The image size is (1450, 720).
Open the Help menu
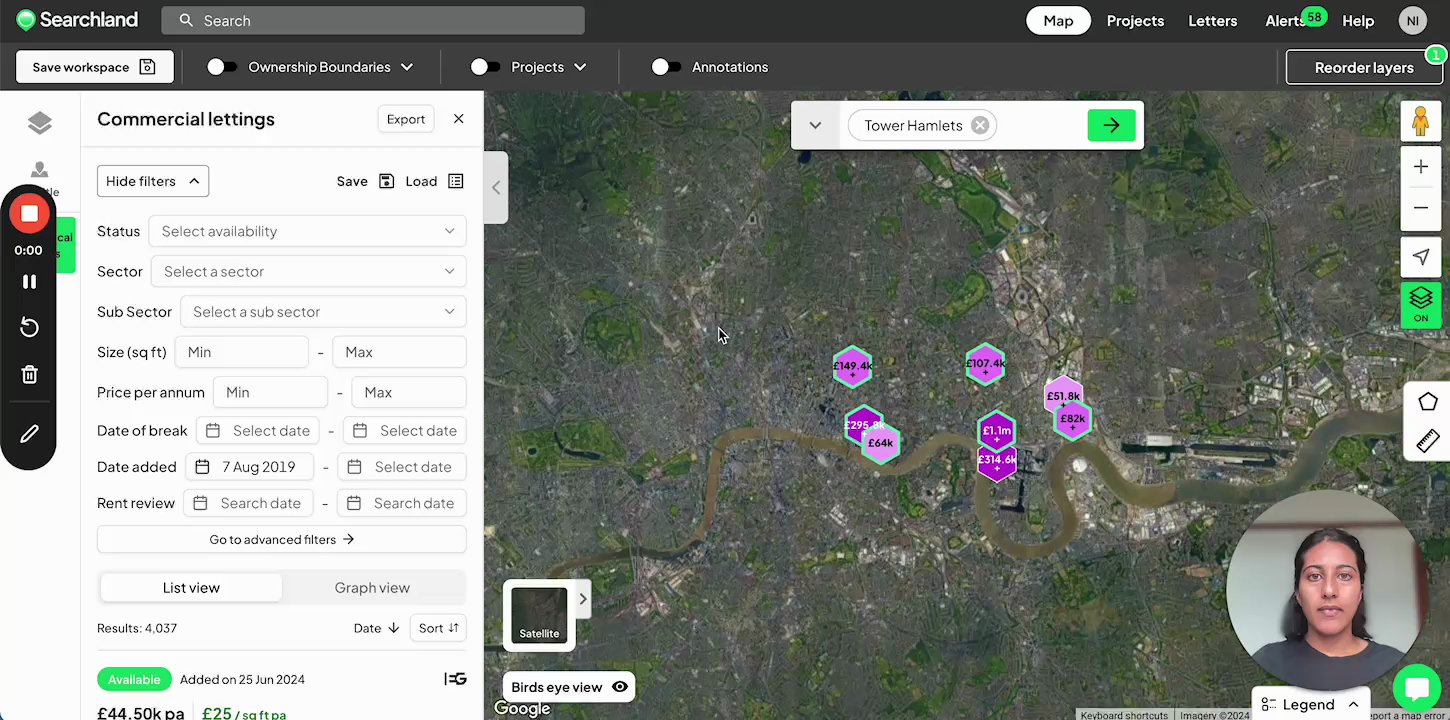click(1358, 21)
